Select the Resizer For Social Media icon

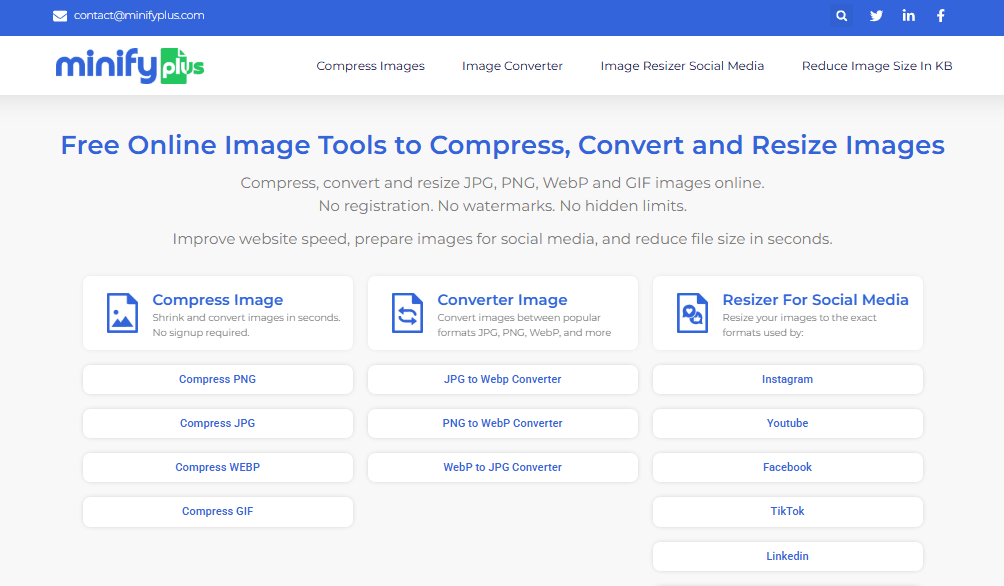click(x=691, y=312)
